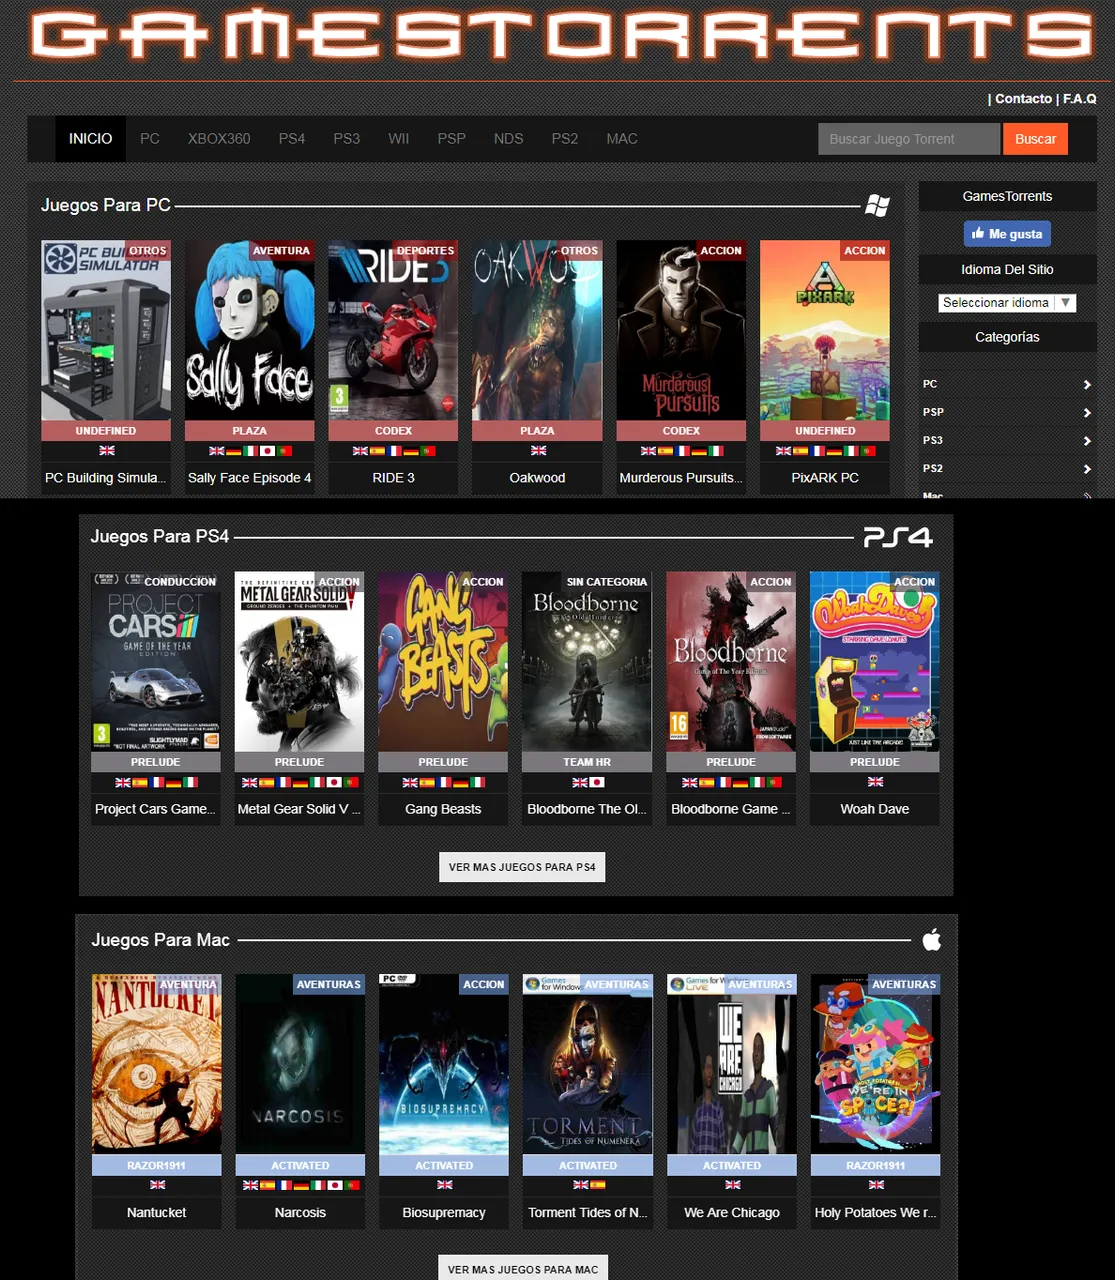Screen dimensions: 1115x1280
Task: Open the Woah Dave cover image
Action: click(875, 661)
